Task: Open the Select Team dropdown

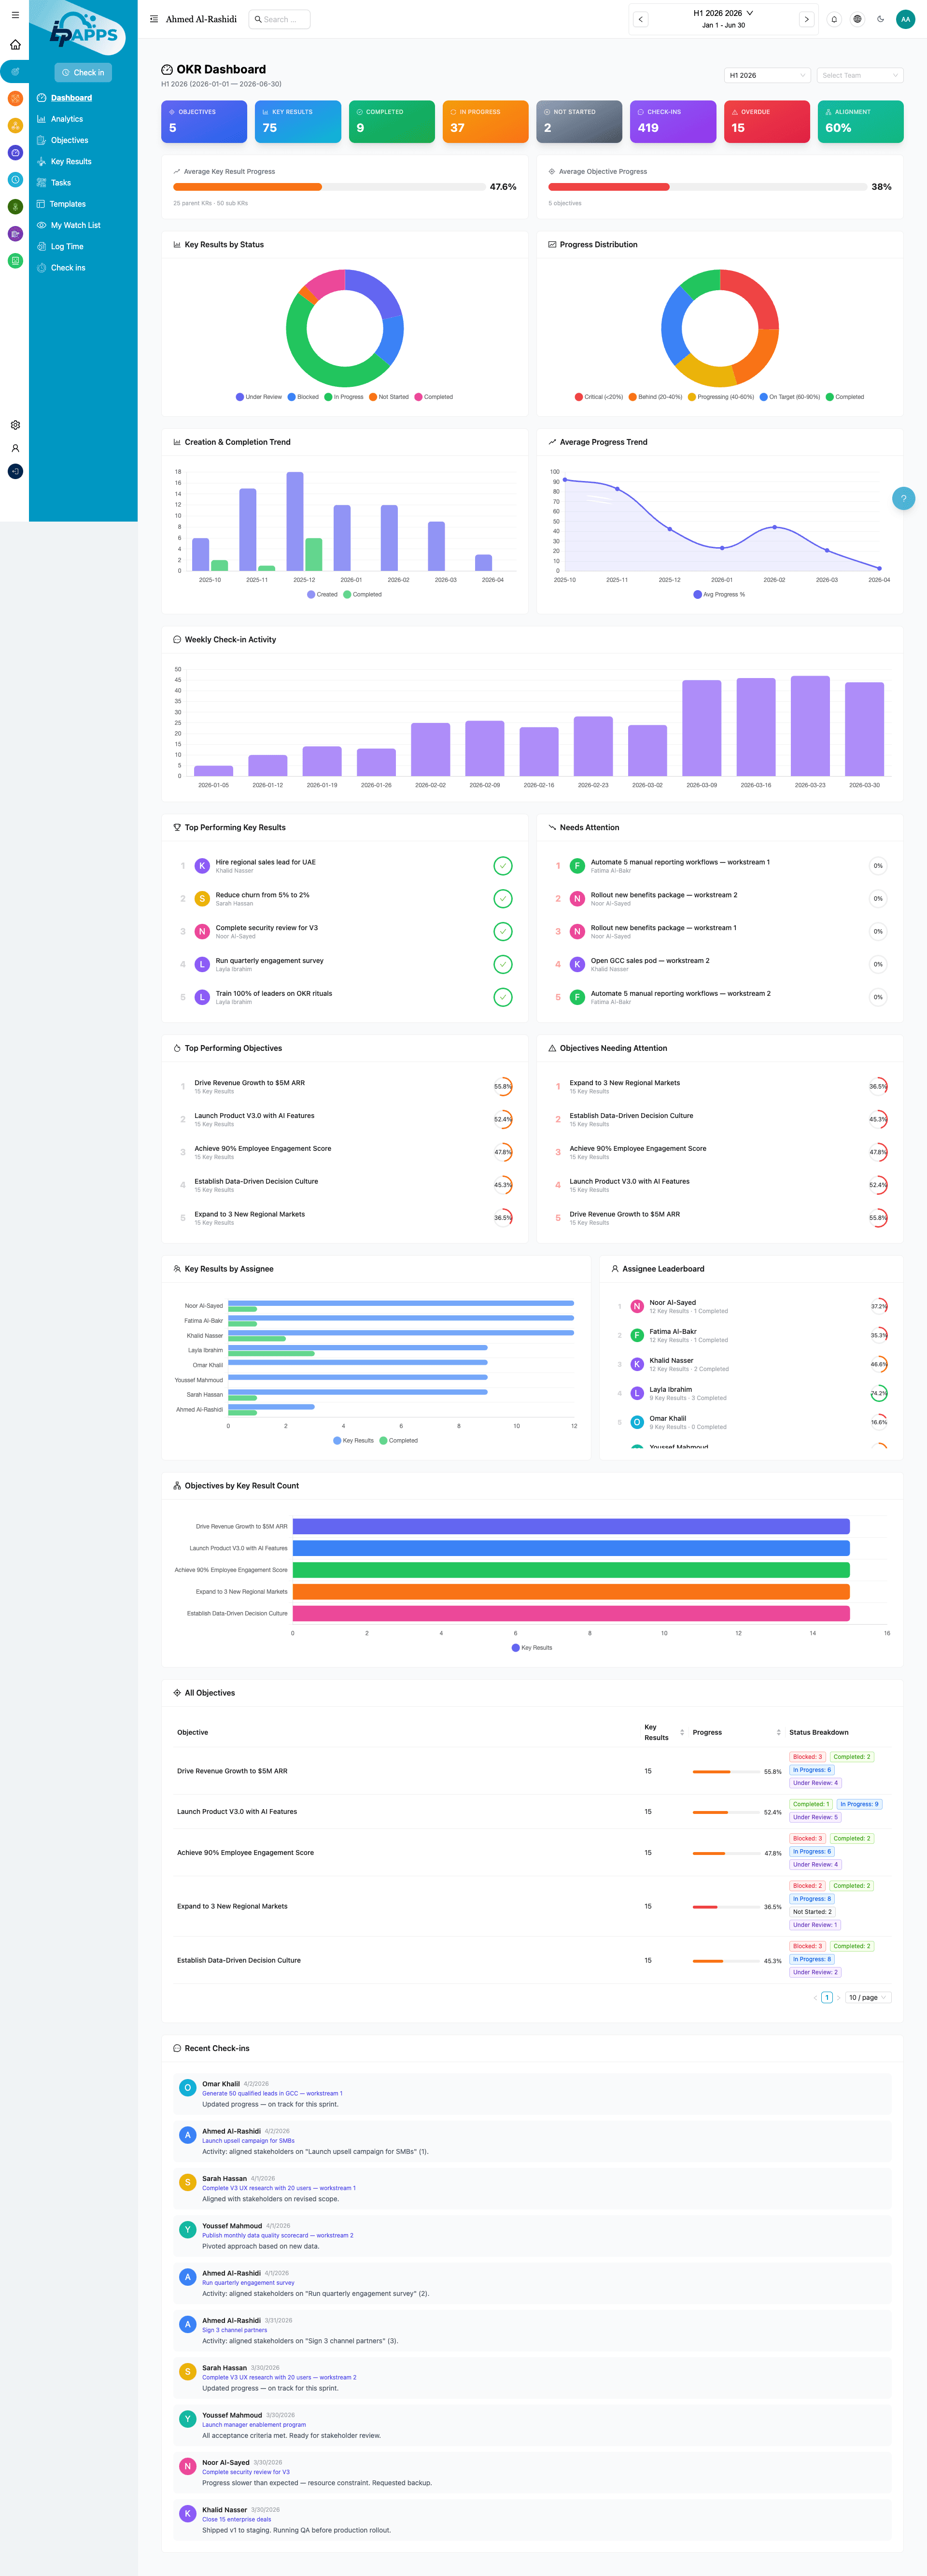Action: coord(859,75)
